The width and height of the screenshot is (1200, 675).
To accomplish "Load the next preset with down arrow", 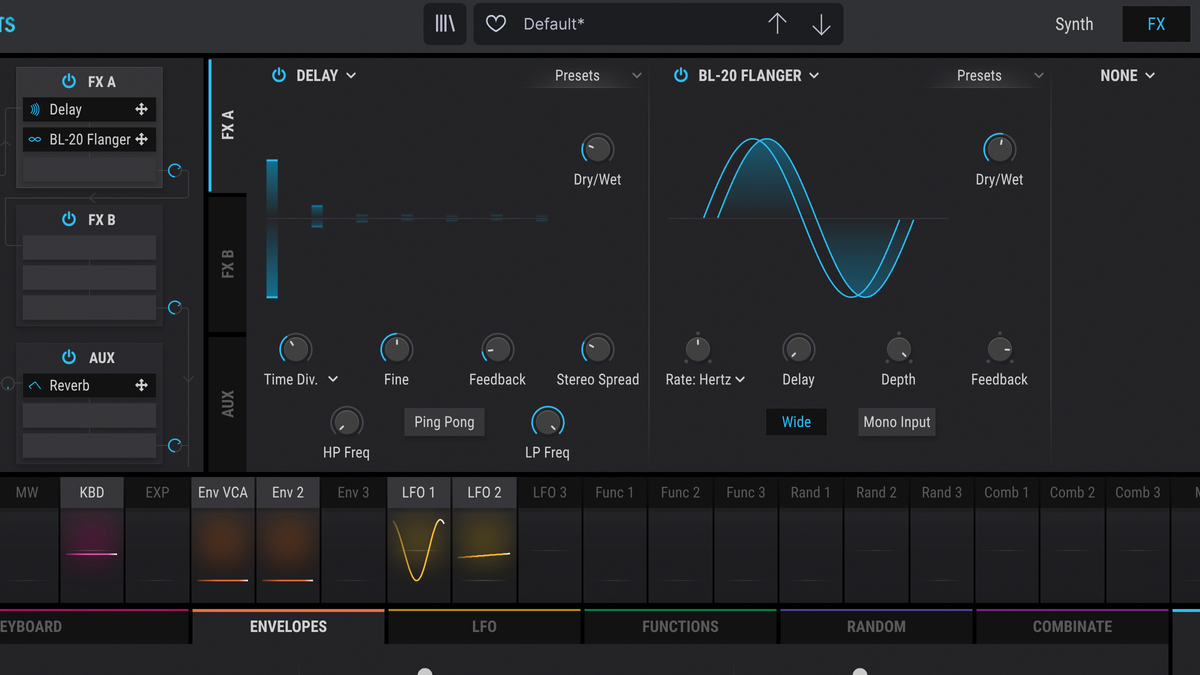I will click(821, 23).
